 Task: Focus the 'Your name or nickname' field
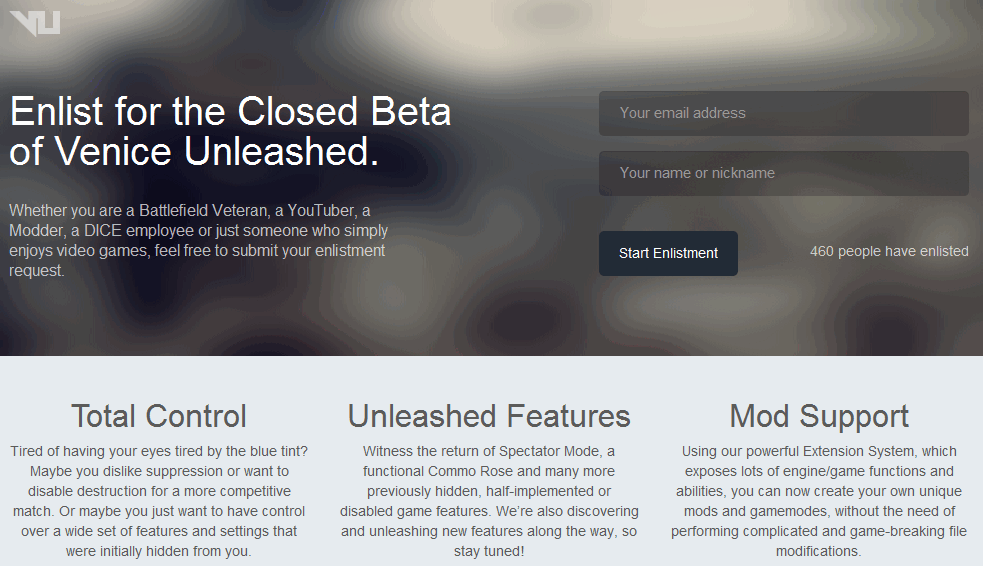tap(784, 174)
